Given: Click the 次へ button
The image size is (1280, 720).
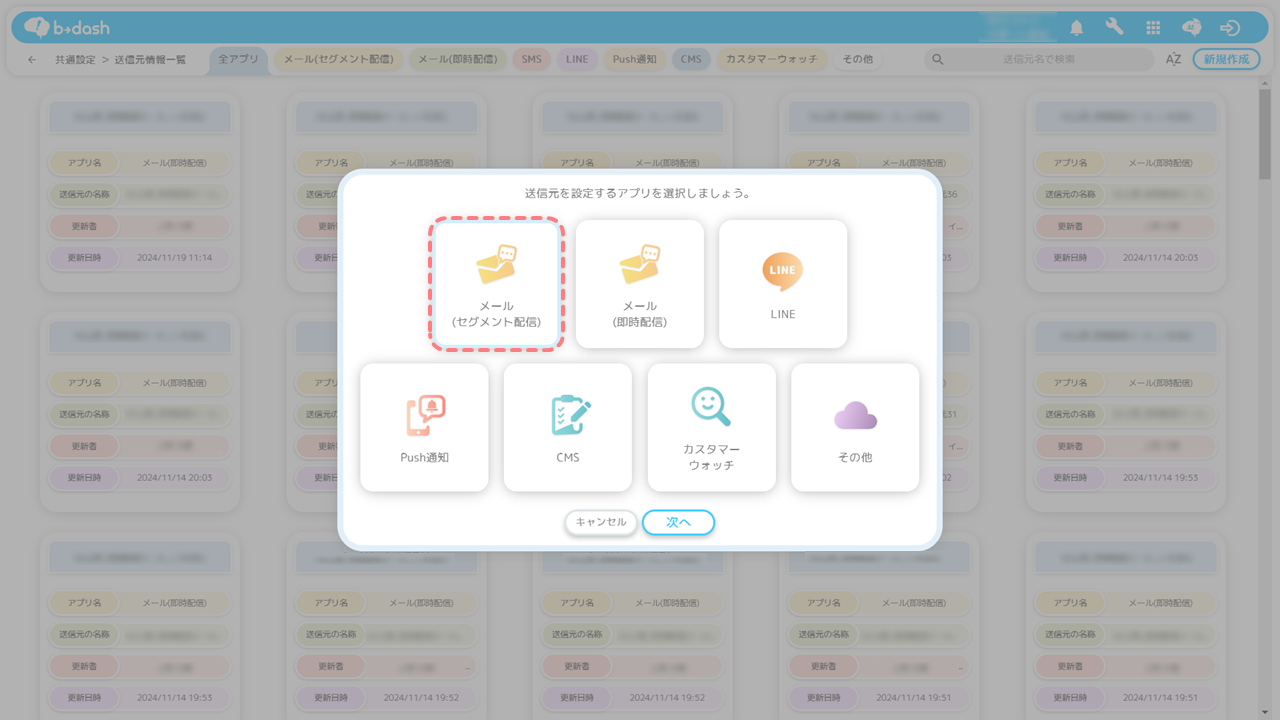Looking at the screenshot, I should coord(678,522).
